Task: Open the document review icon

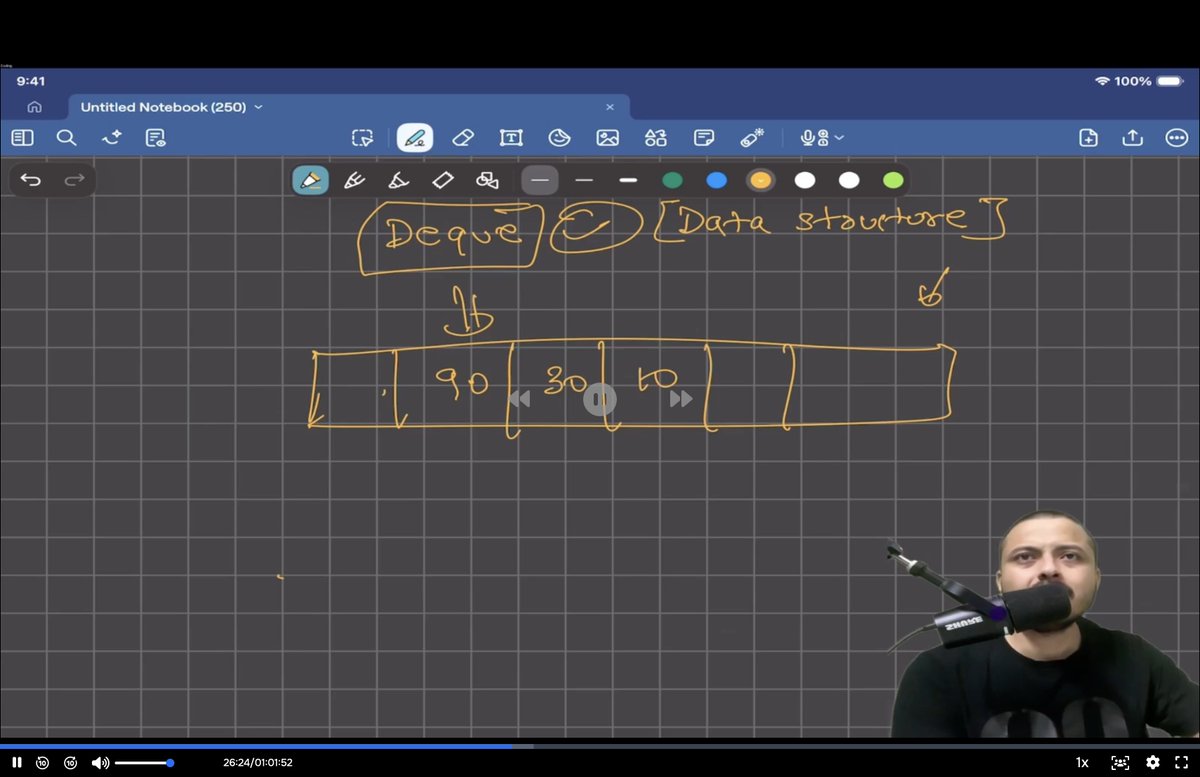Action: pos(155,138)
